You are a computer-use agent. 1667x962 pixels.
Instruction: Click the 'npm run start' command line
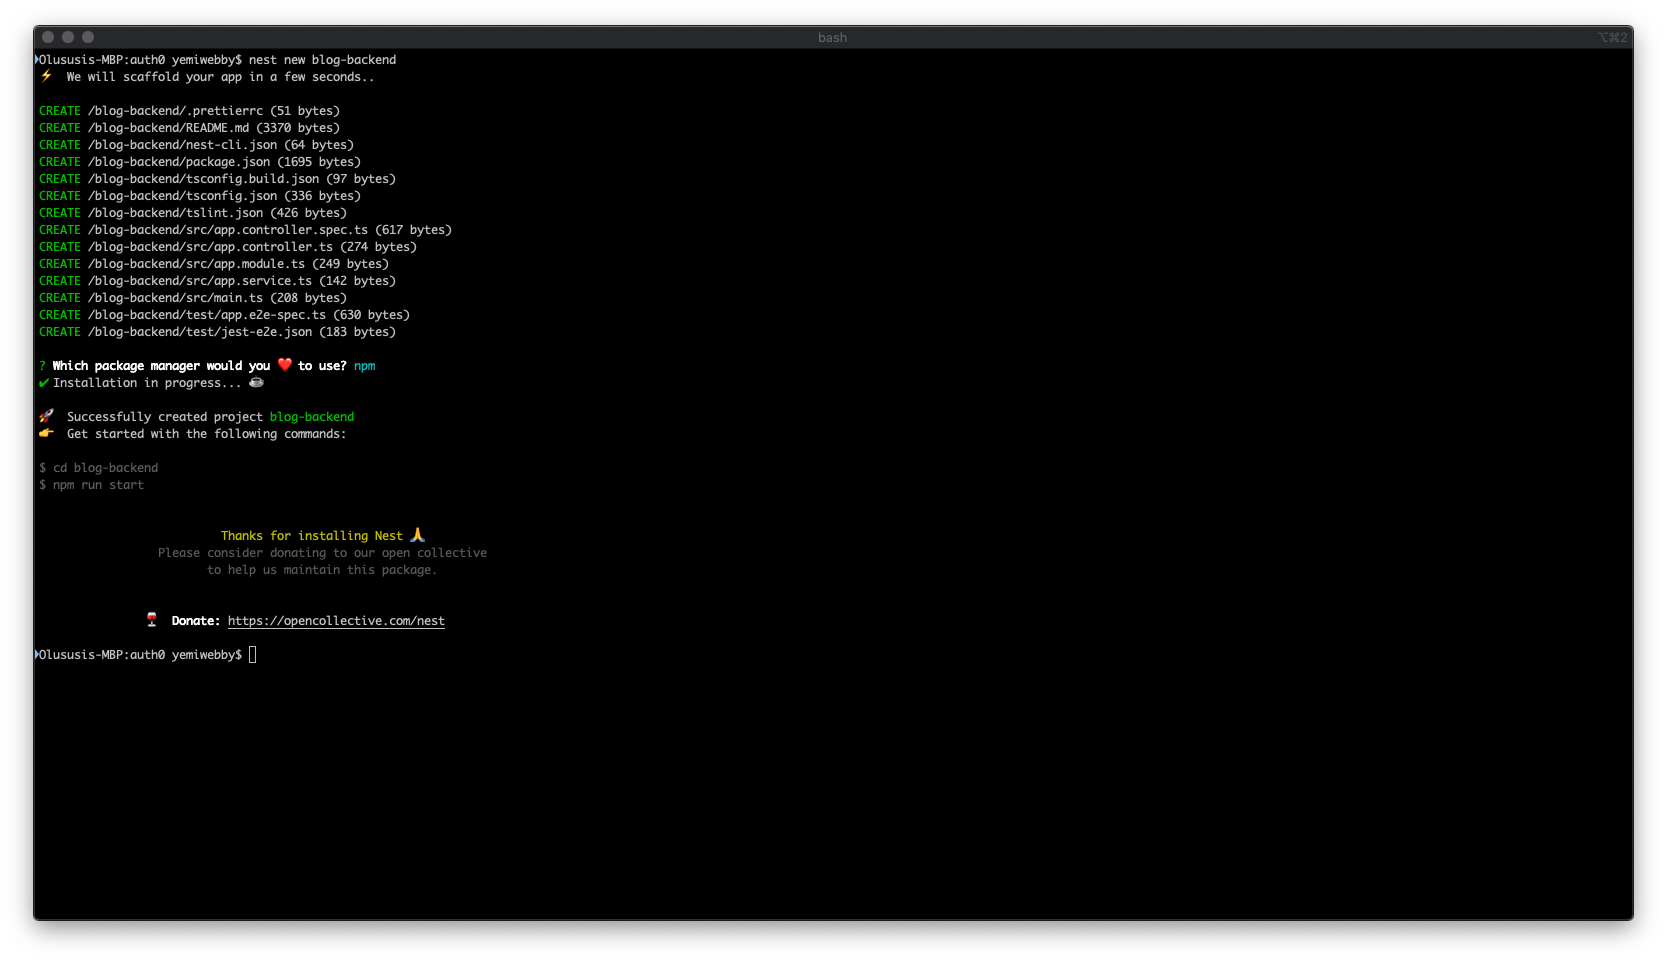pyautogui.click(x=98, y=485)
